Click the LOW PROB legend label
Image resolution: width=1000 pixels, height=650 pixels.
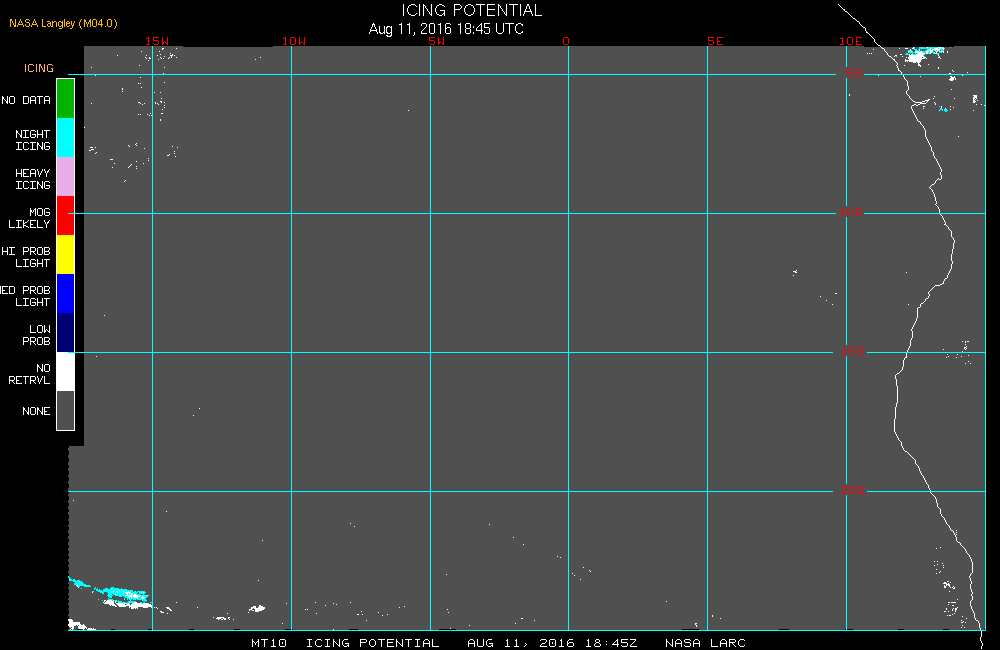[x=36, y=335]
